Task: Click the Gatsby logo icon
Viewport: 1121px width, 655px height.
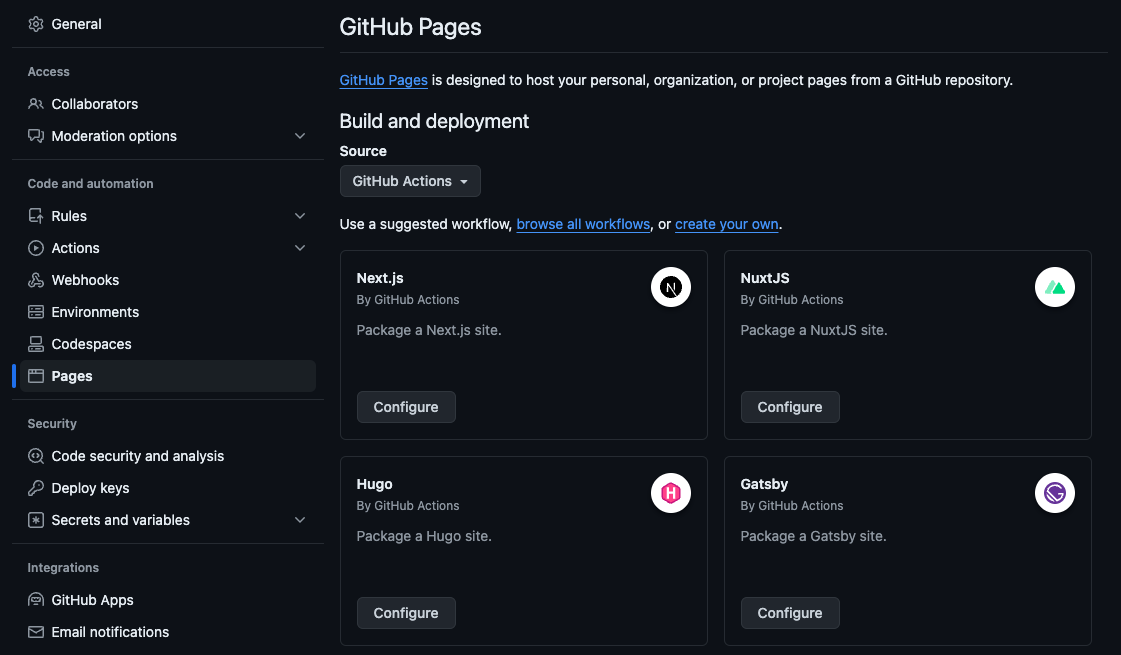Action: coord(1055,493)
